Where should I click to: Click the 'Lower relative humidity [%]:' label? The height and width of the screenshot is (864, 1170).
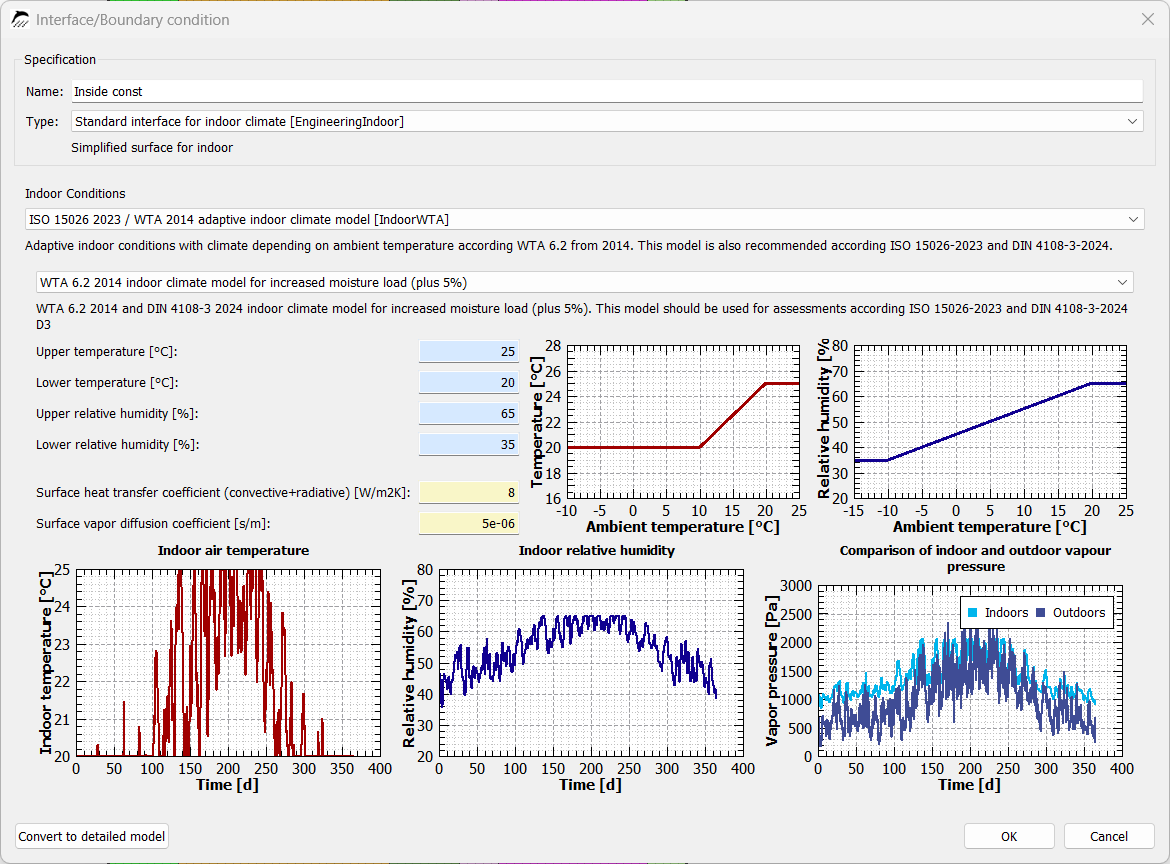coord(118,445)
